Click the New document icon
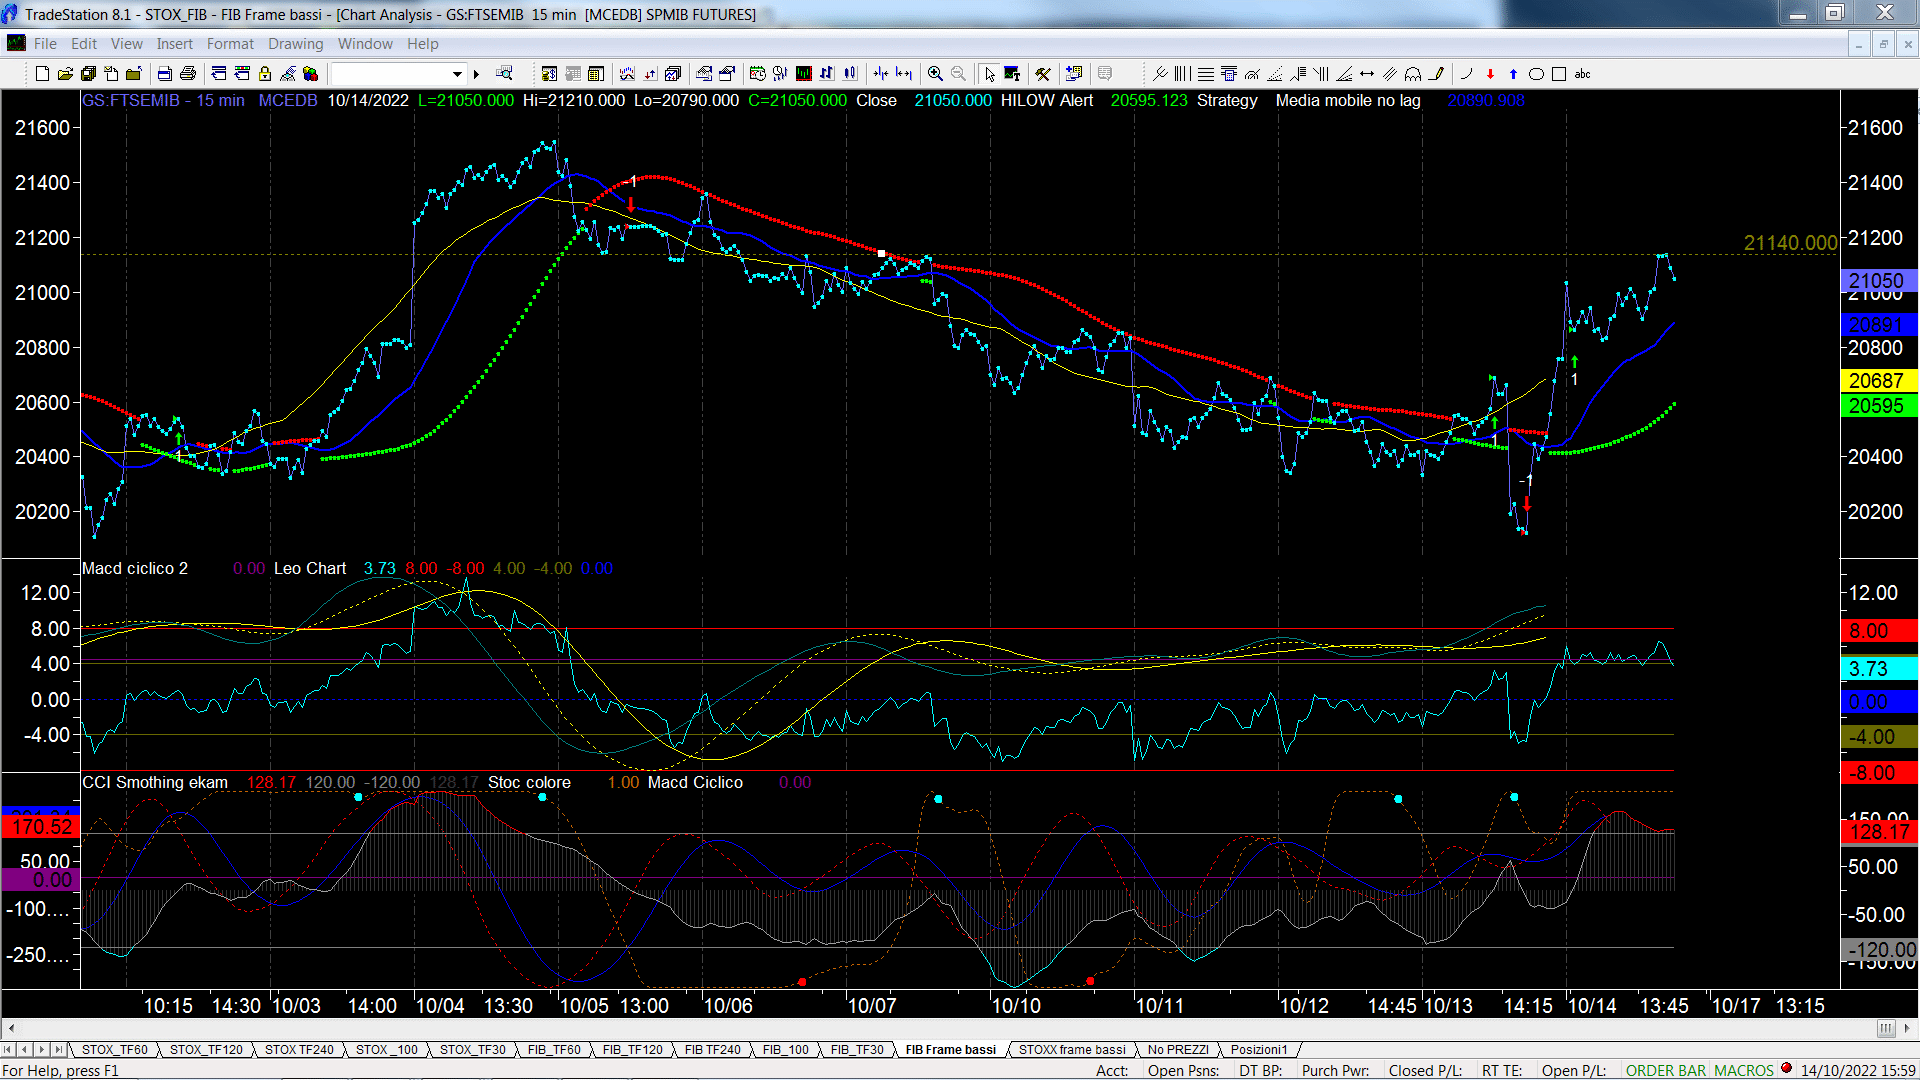1920x1080 pixels. click(42, 74)
